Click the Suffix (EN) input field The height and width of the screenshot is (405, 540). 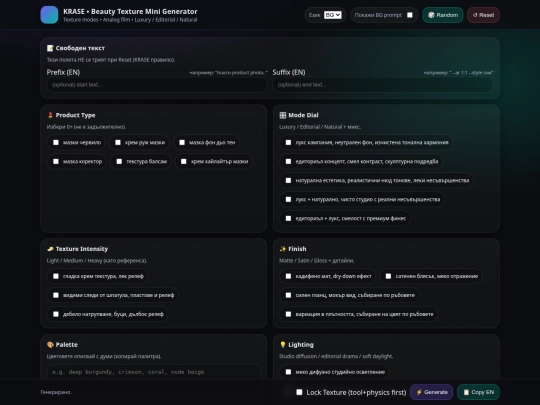coord(383,85)
